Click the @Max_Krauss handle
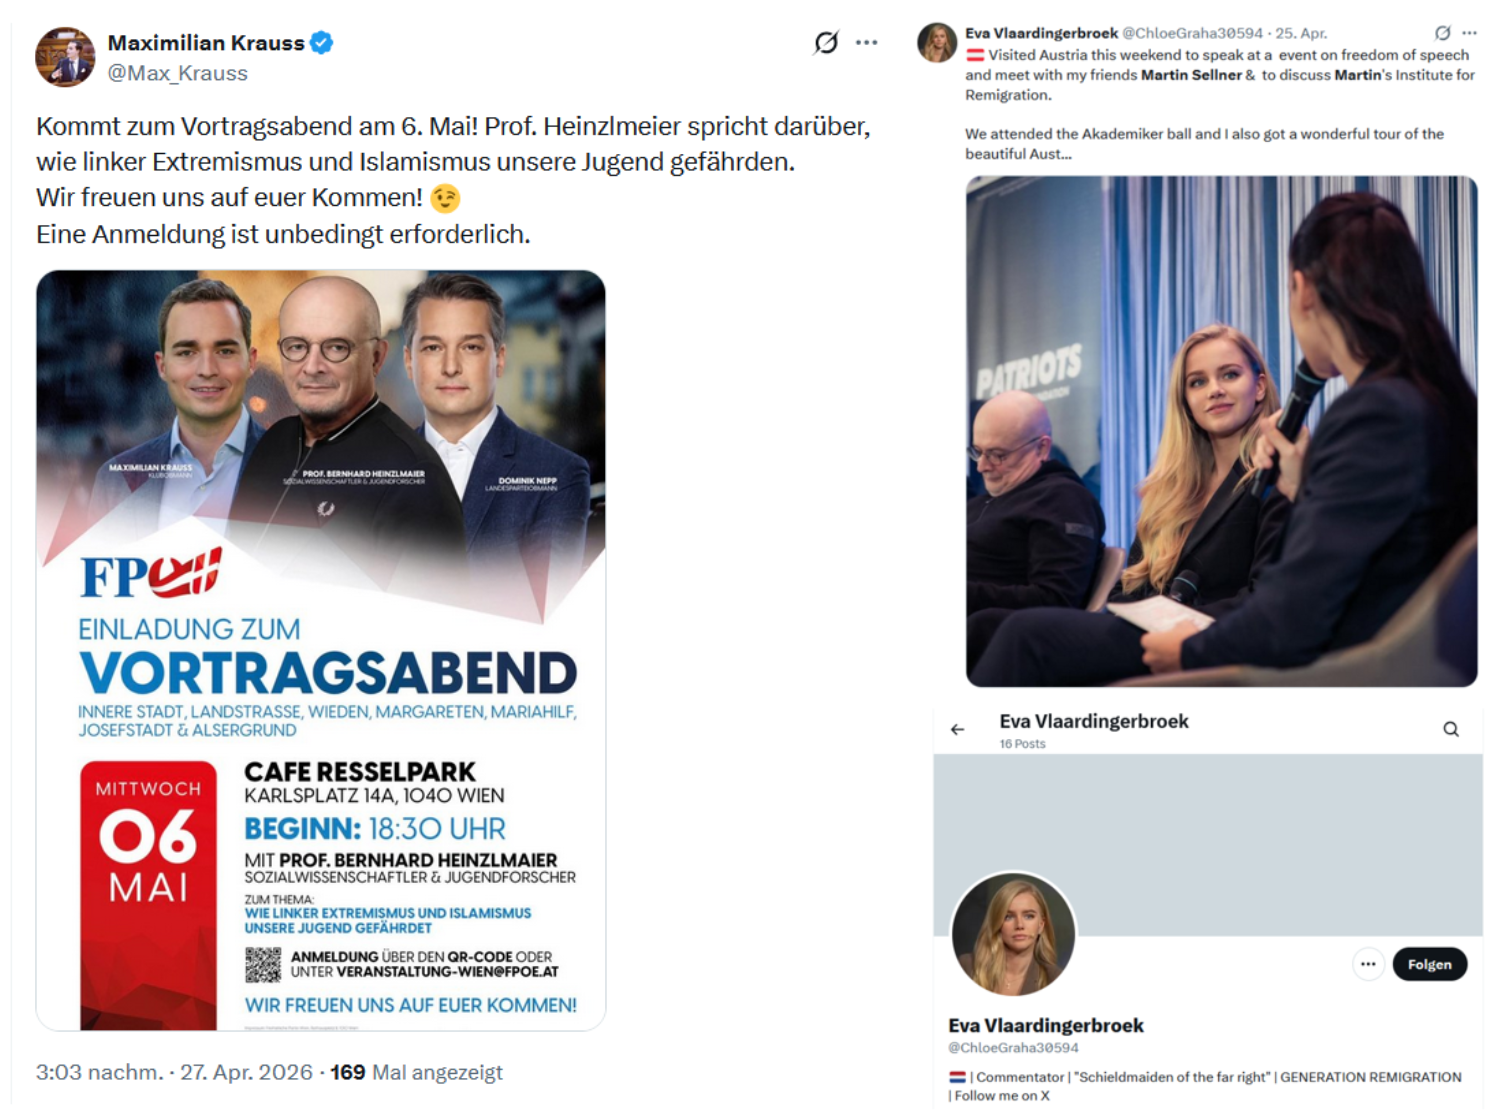Image resolution: width=1500 pixels, height=1118 pixels. tap(177, 73)
